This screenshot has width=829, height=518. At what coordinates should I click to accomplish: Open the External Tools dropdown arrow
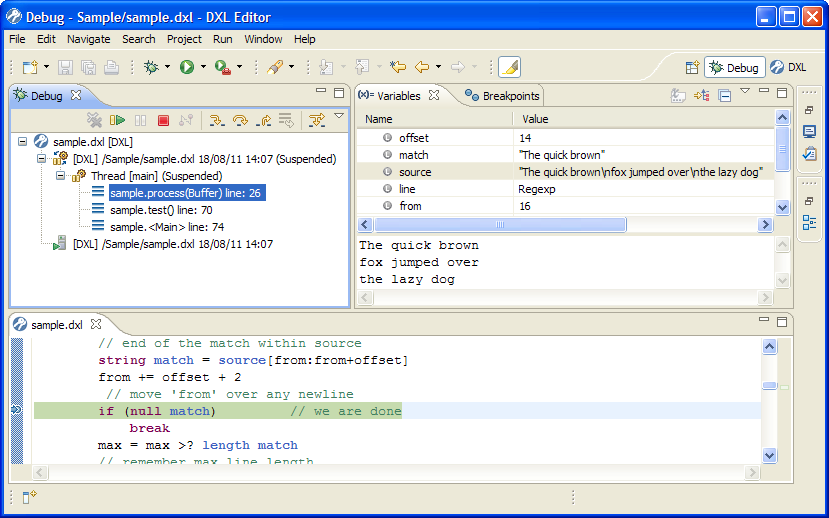(x=239, y=67)
